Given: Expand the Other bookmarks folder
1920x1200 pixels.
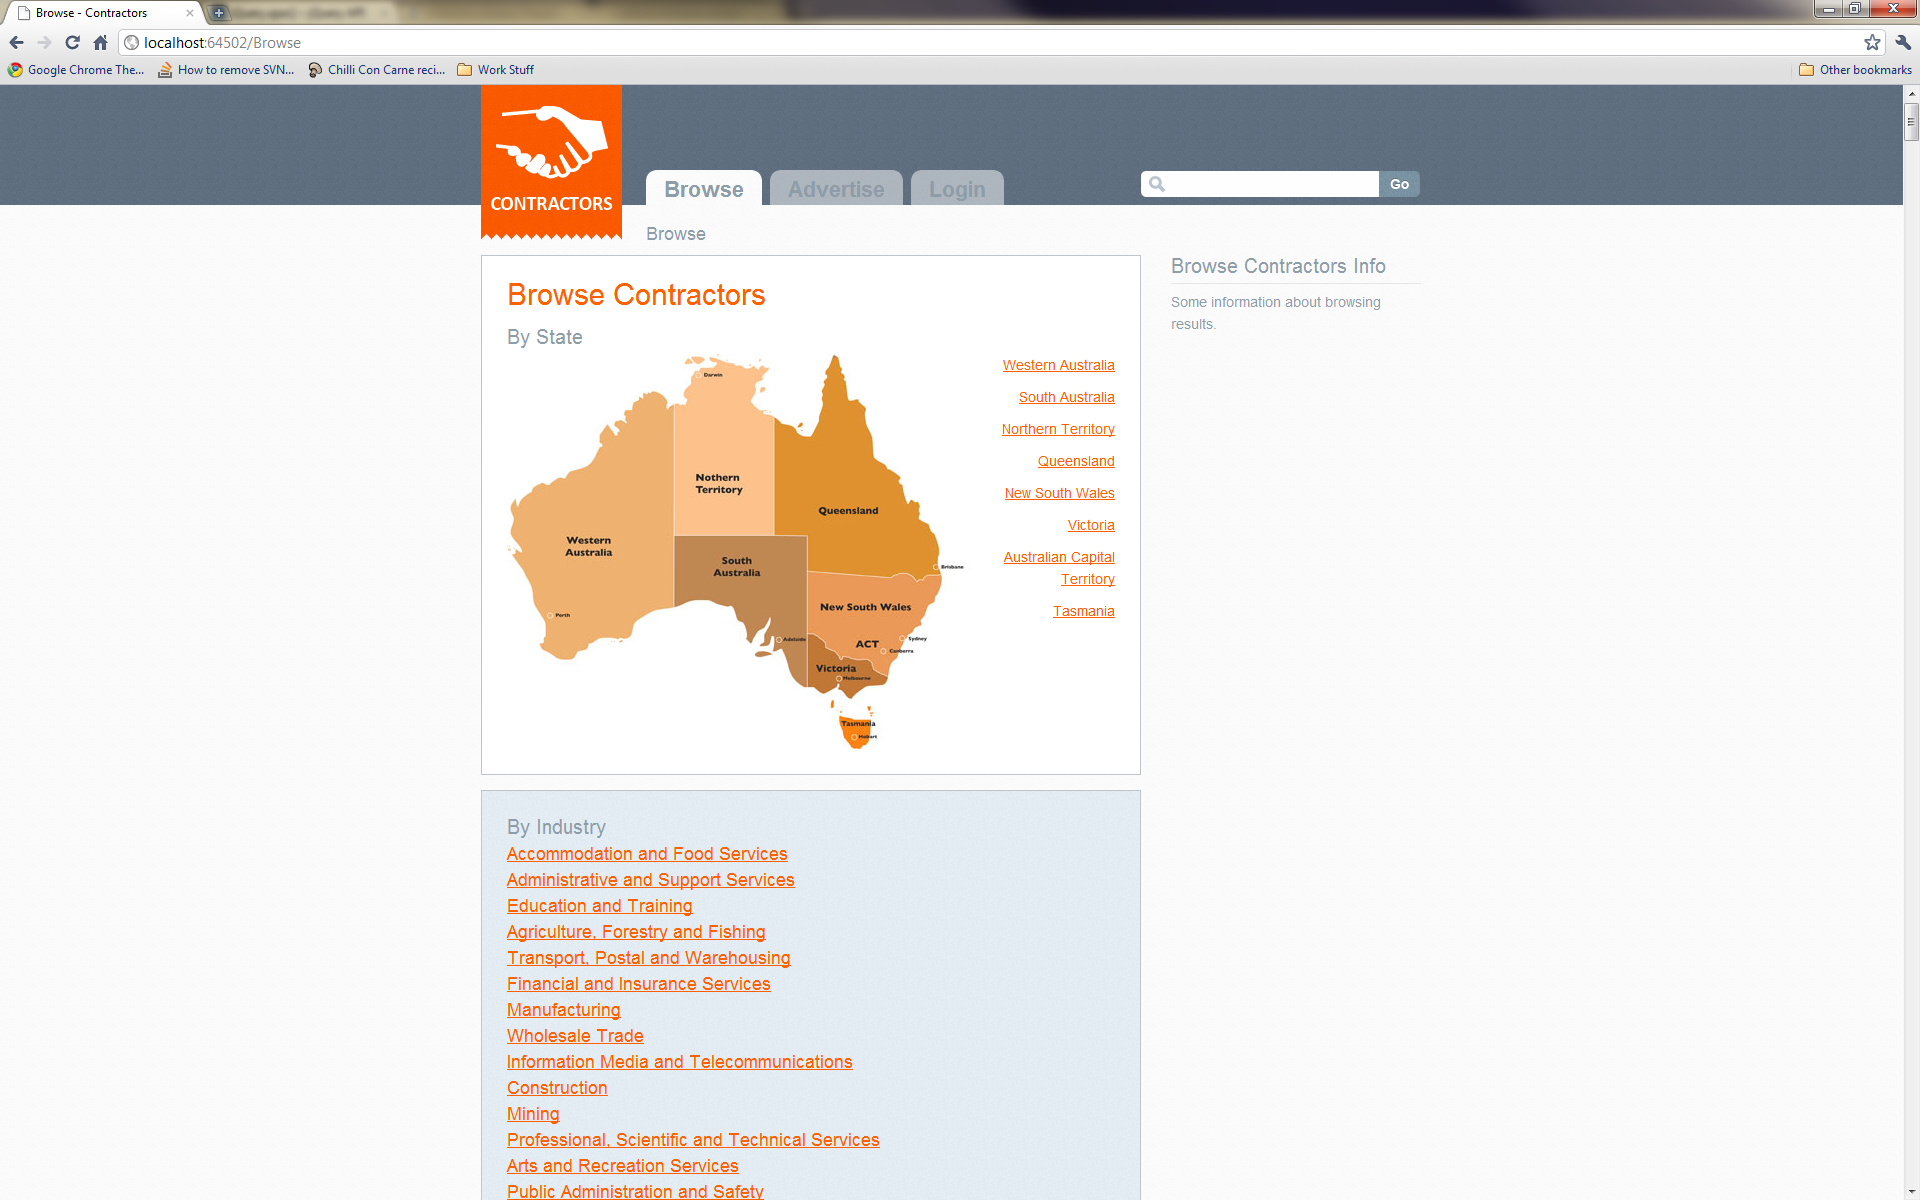Looking at the screenshot, I should pos(1855,70).
